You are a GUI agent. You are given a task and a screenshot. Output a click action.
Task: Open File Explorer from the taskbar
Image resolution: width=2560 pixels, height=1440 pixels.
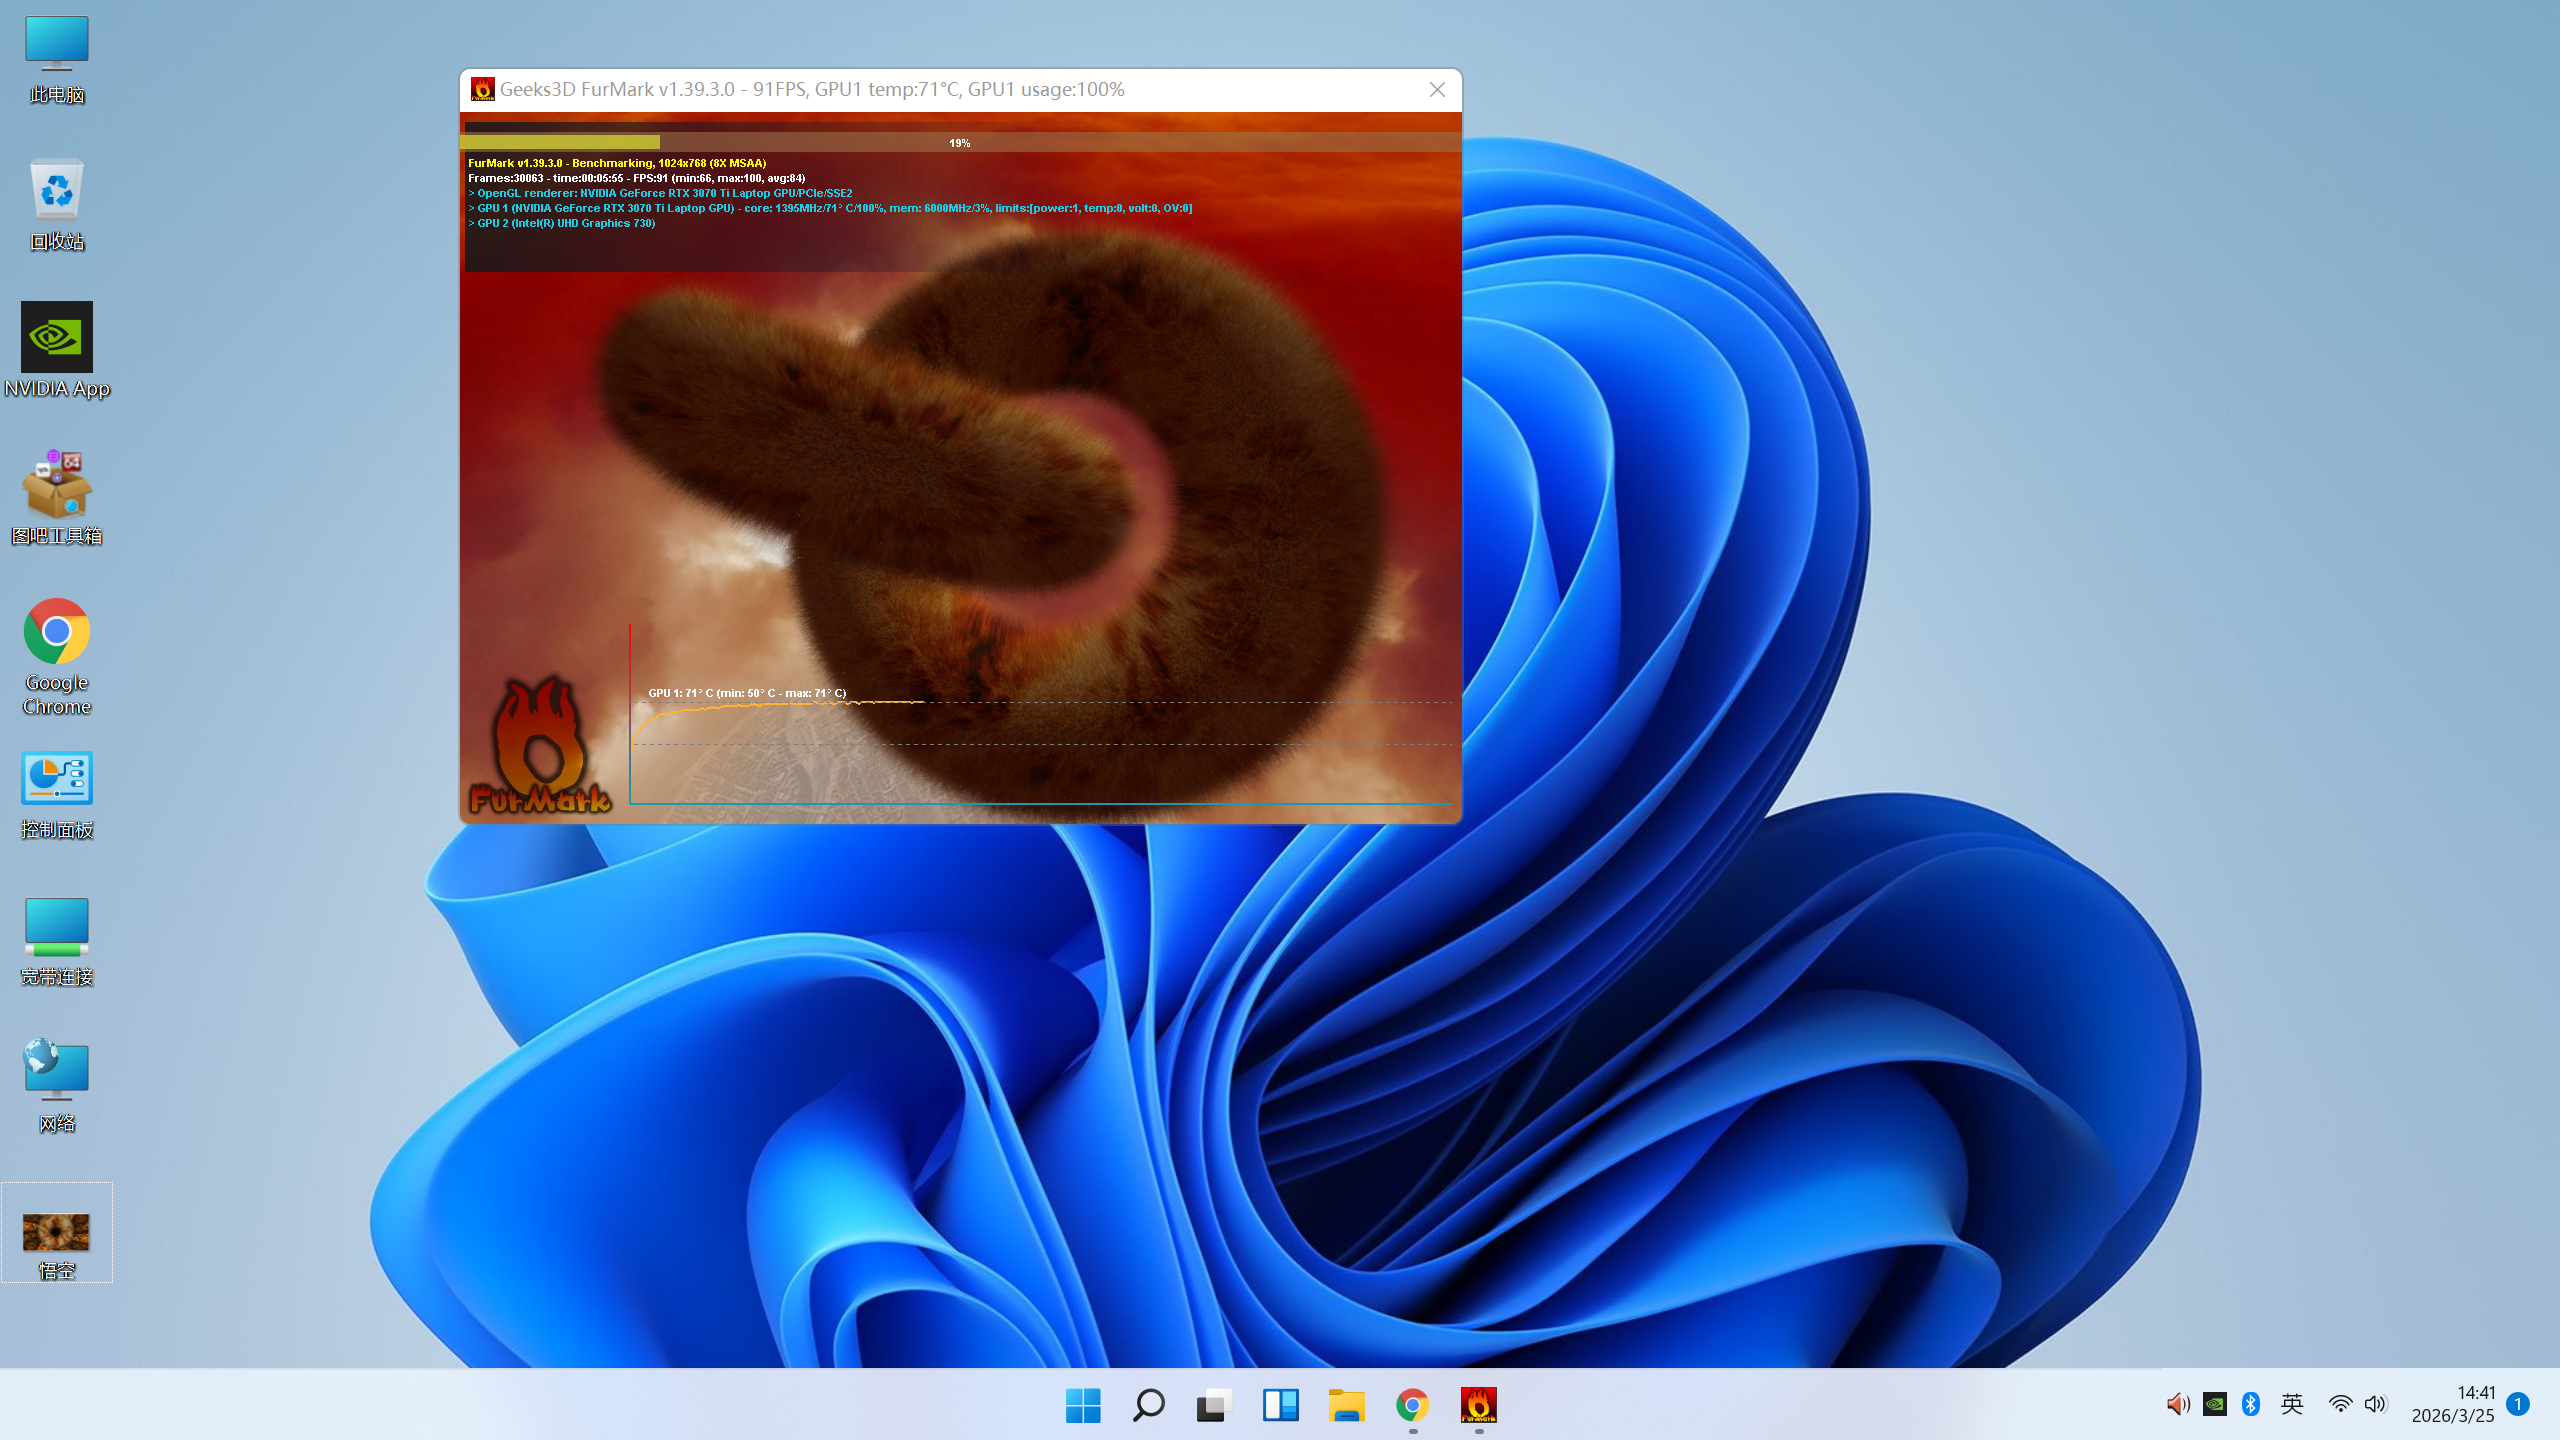point(1346,1405)
